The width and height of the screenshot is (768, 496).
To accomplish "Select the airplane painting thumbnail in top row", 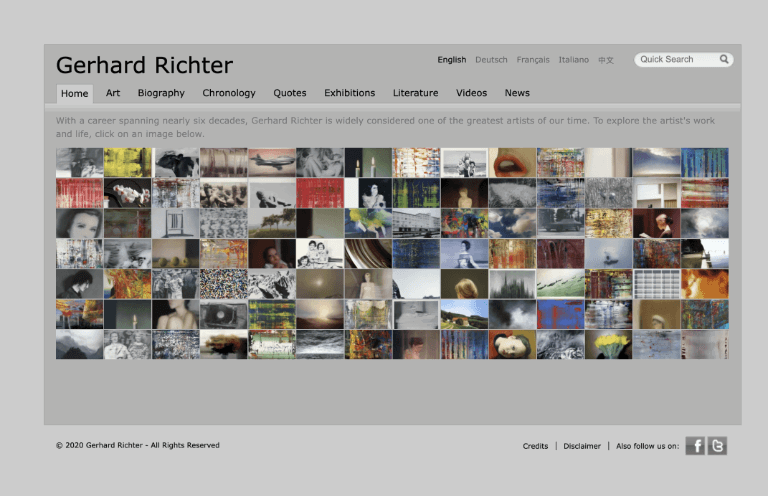I will (x=272, y=163).
